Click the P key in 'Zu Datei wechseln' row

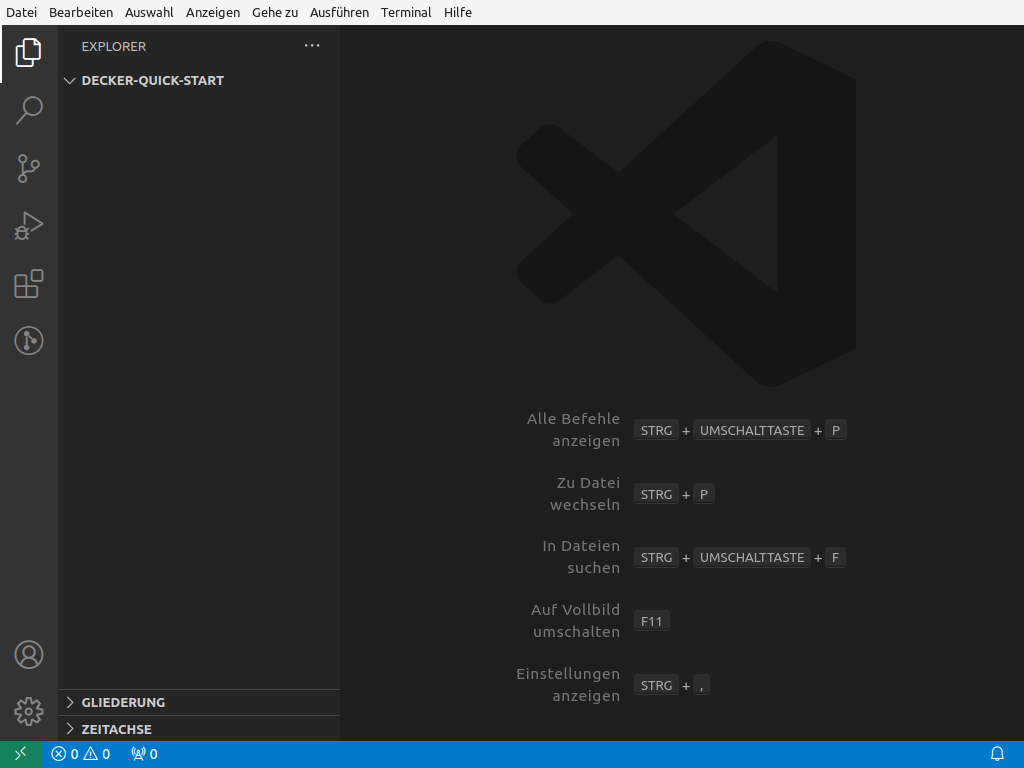pos(704,494)
